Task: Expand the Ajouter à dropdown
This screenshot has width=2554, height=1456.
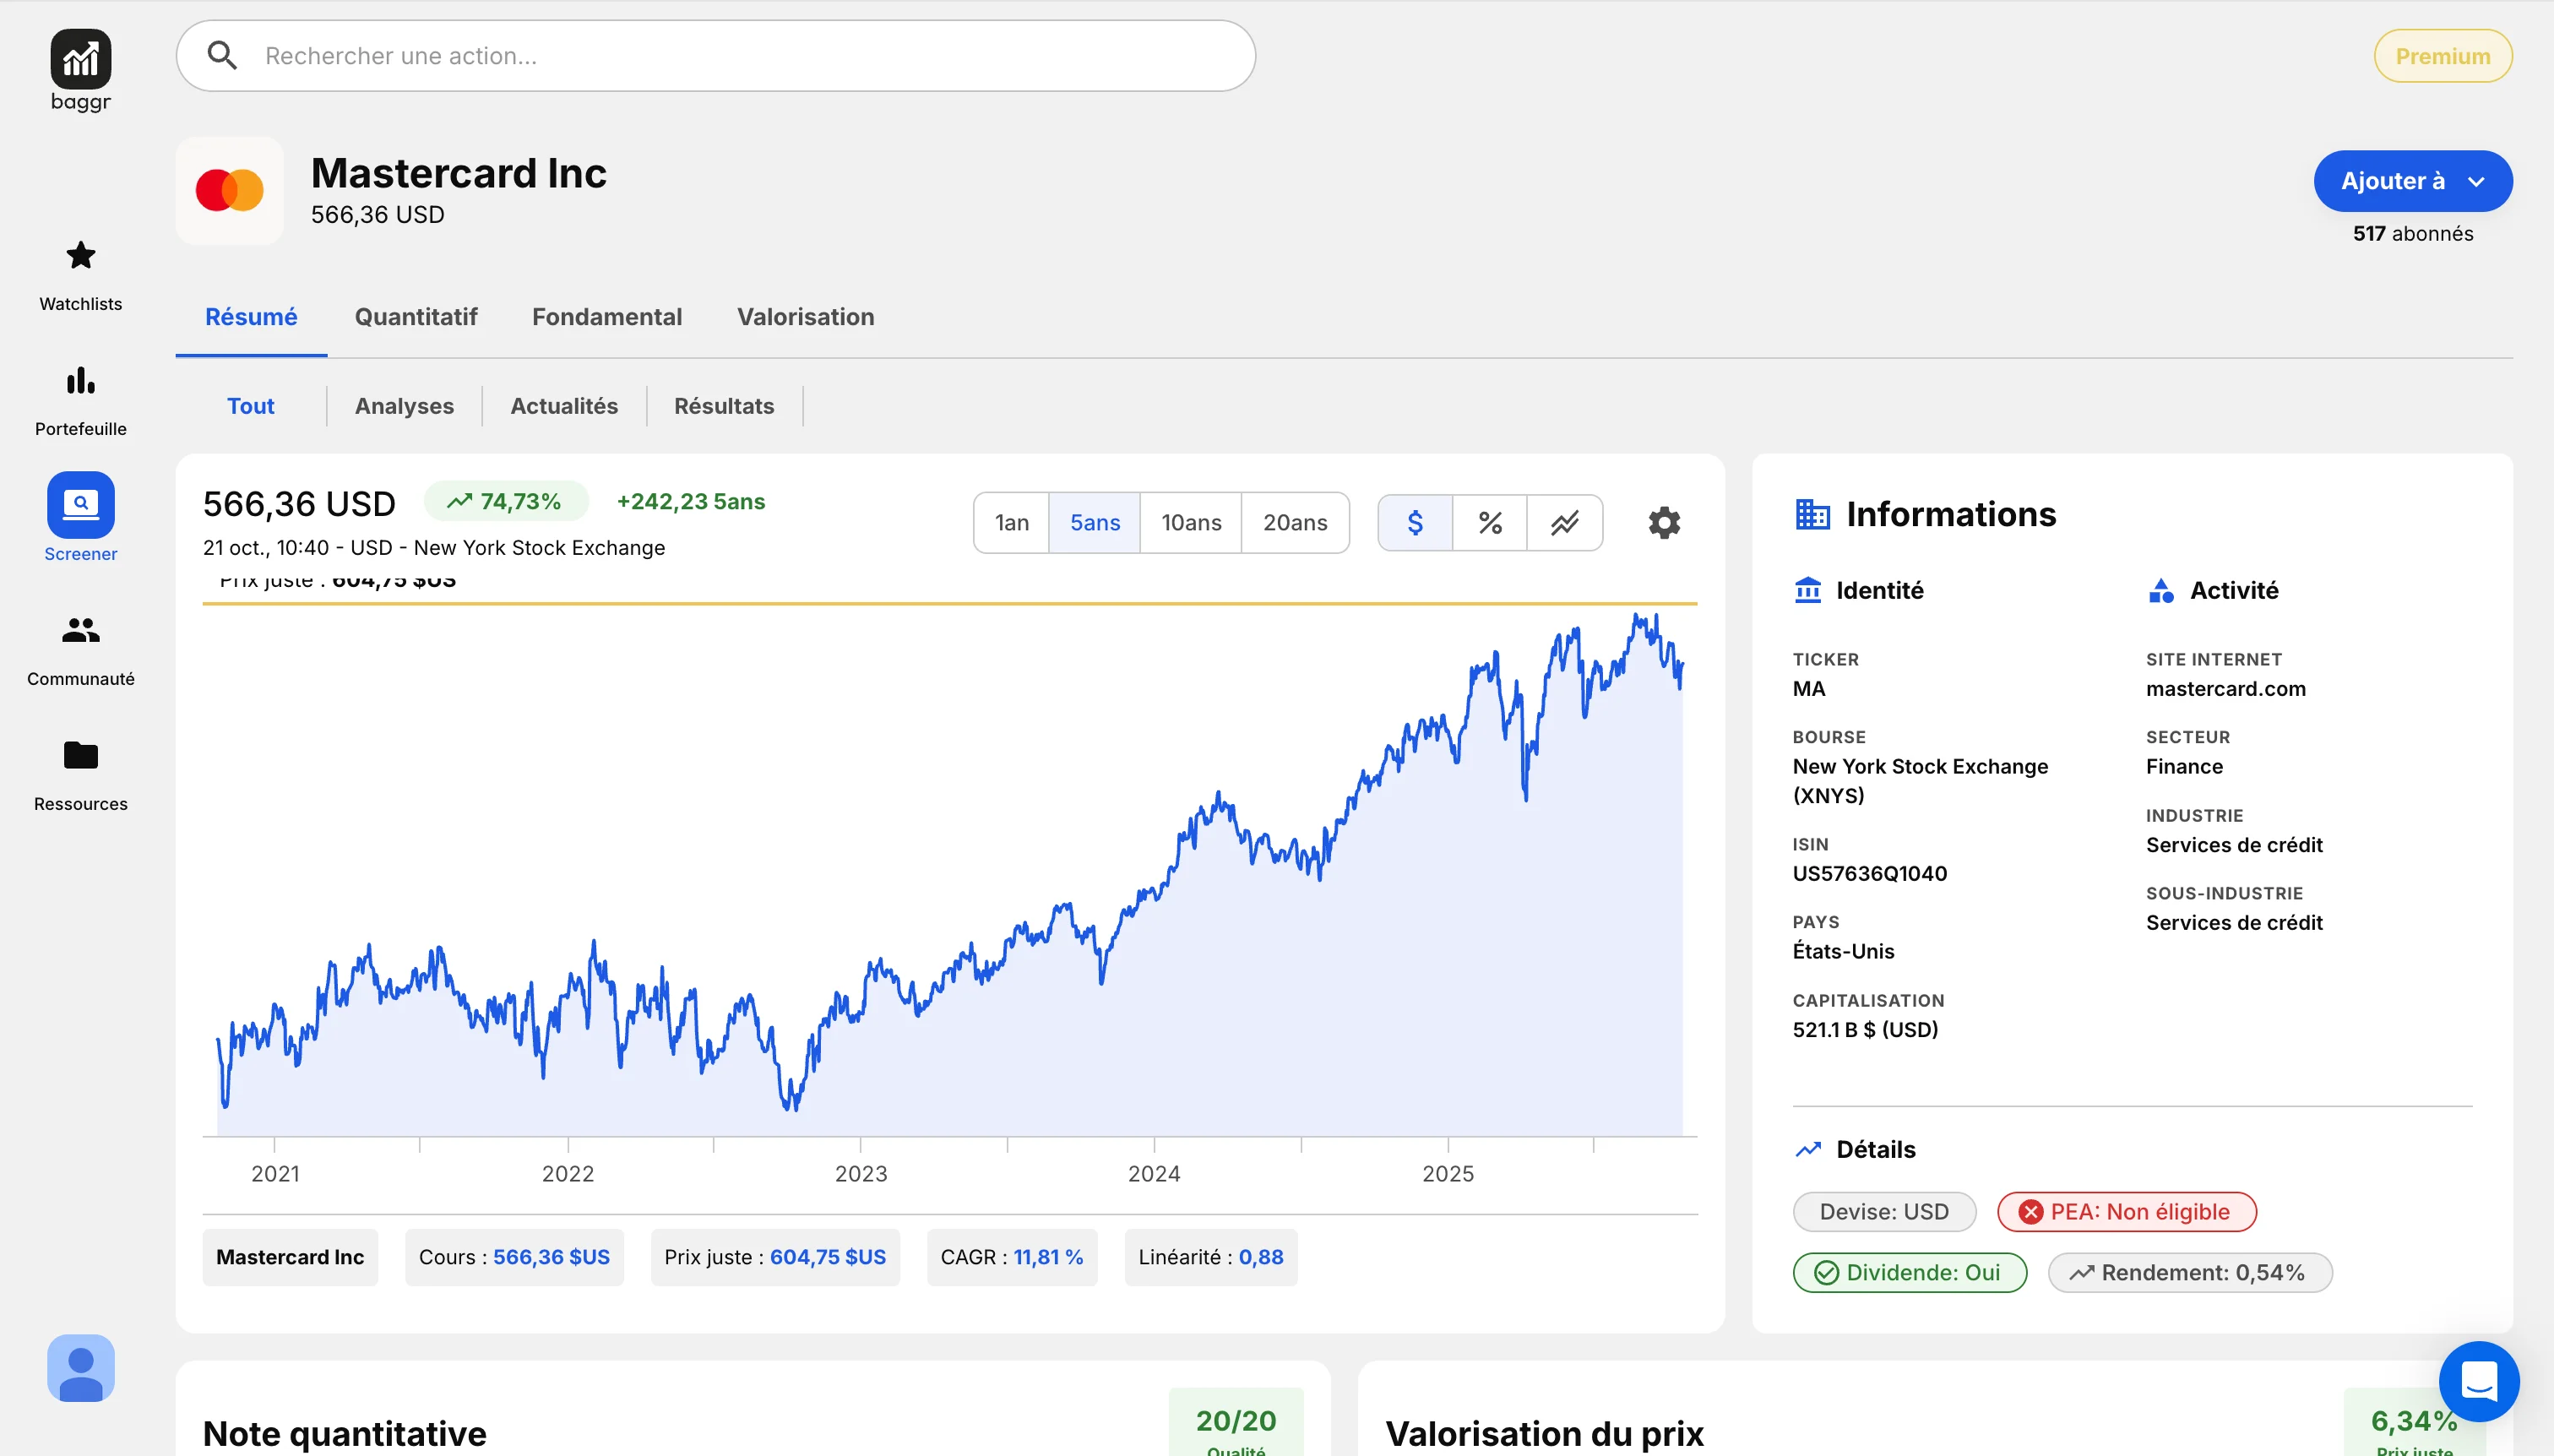Action: click(x=2411, y=181)
